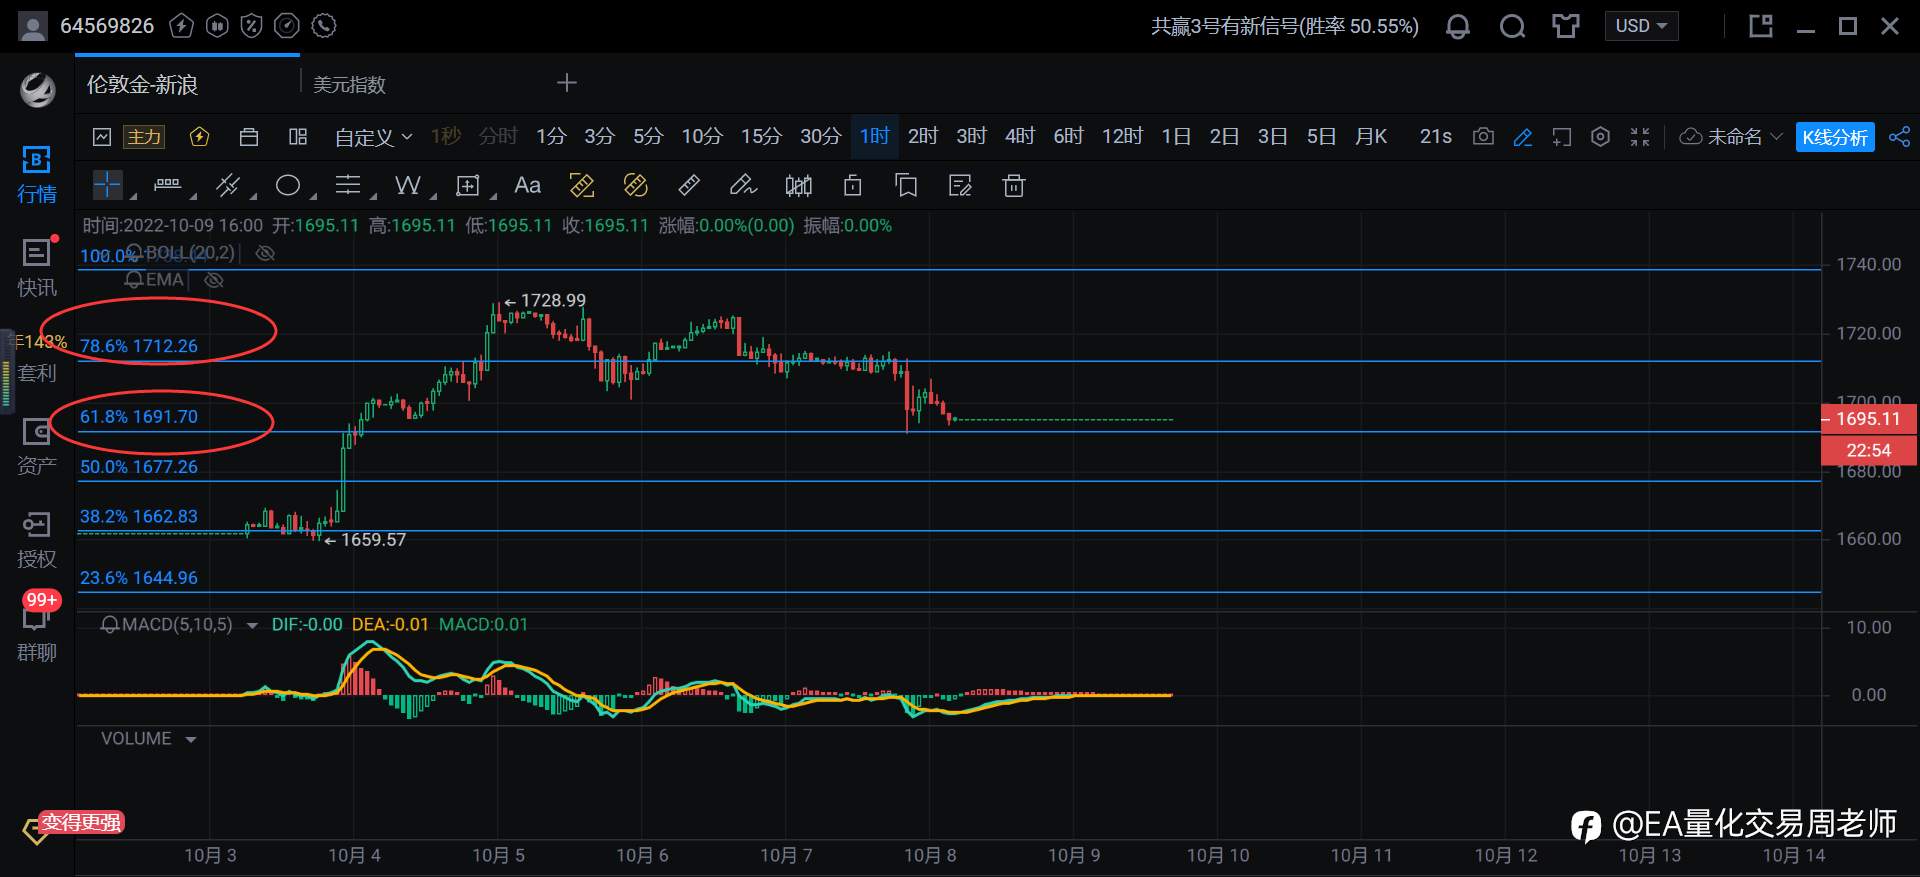
Task: Select the Fibonacci lines tool
Action: 347,185
